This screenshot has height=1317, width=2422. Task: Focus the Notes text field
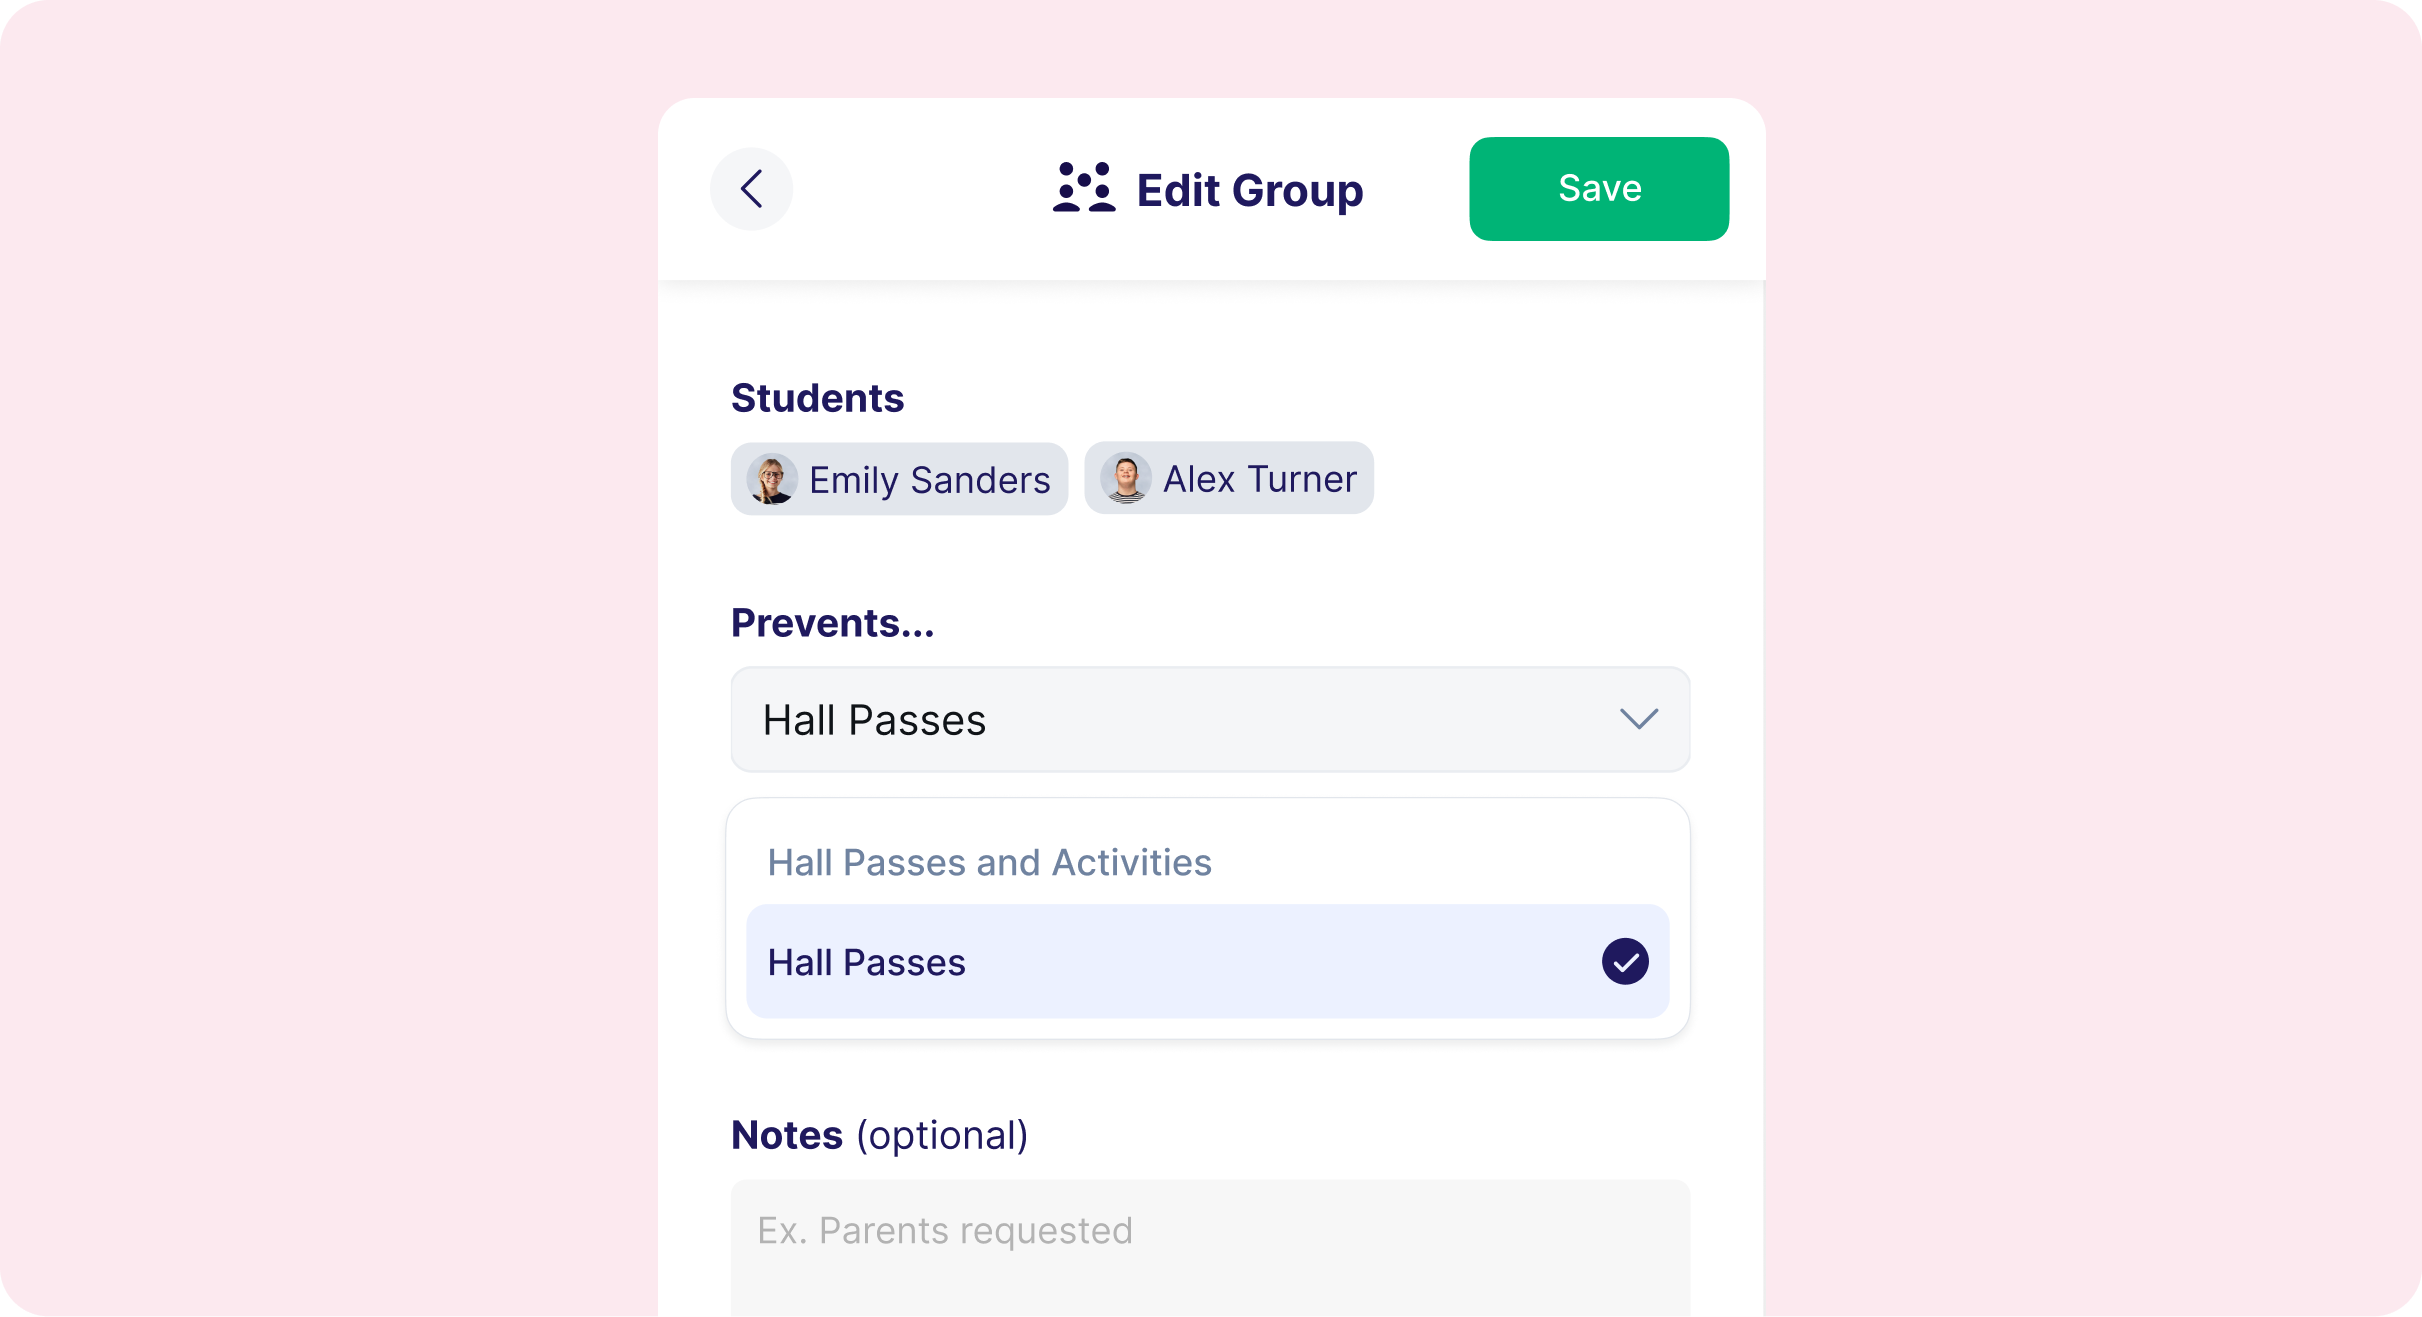(1210, 1248)
